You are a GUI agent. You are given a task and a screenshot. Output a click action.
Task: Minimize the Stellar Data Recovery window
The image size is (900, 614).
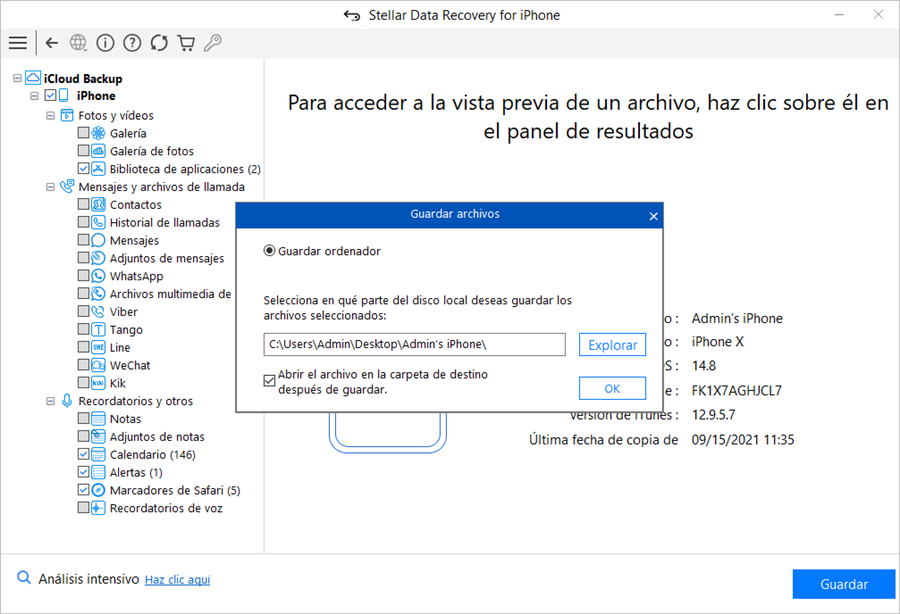[x=839, y=15]
